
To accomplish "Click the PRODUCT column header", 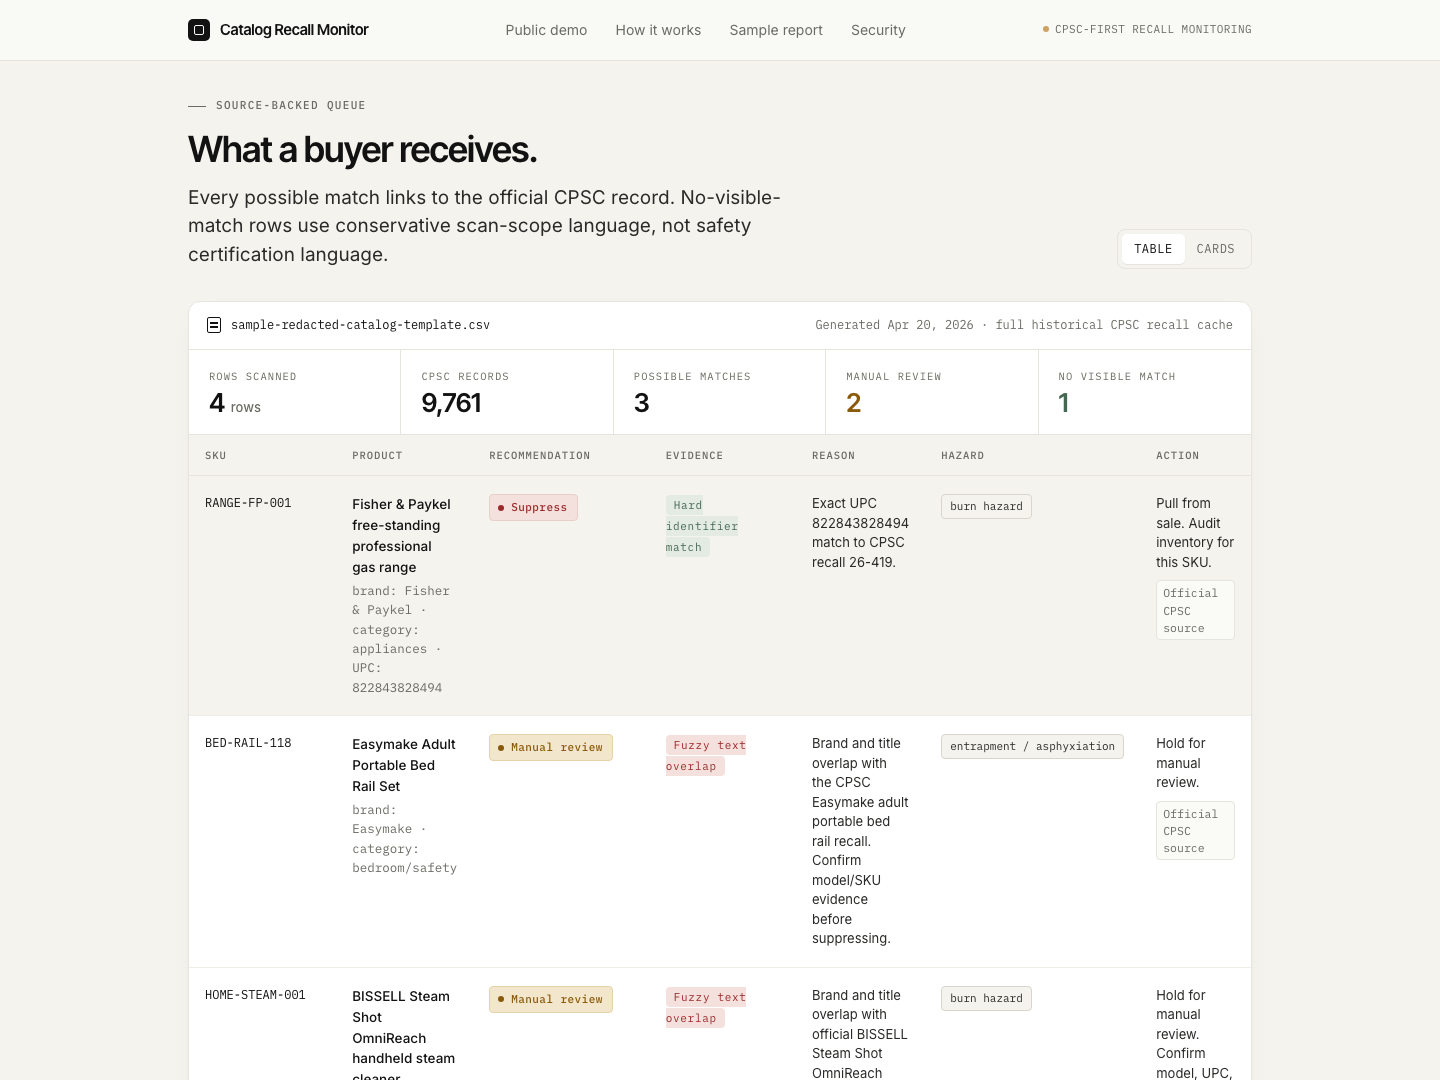I will point(377,456).
